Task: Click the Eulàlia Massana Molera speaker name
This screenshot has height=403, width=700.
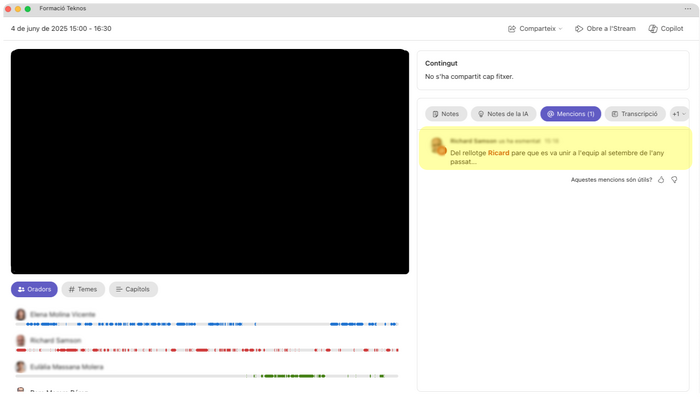Action: [67, 367]
